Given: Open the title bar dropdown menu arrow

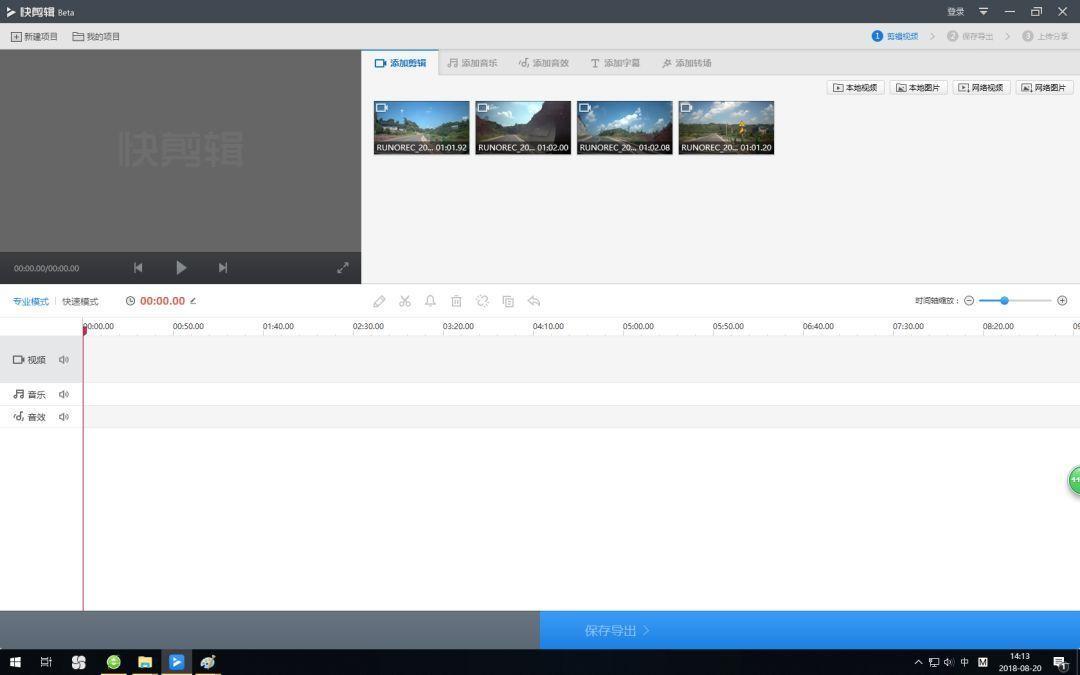Looking at the screenshot, I should click(983, 12).
